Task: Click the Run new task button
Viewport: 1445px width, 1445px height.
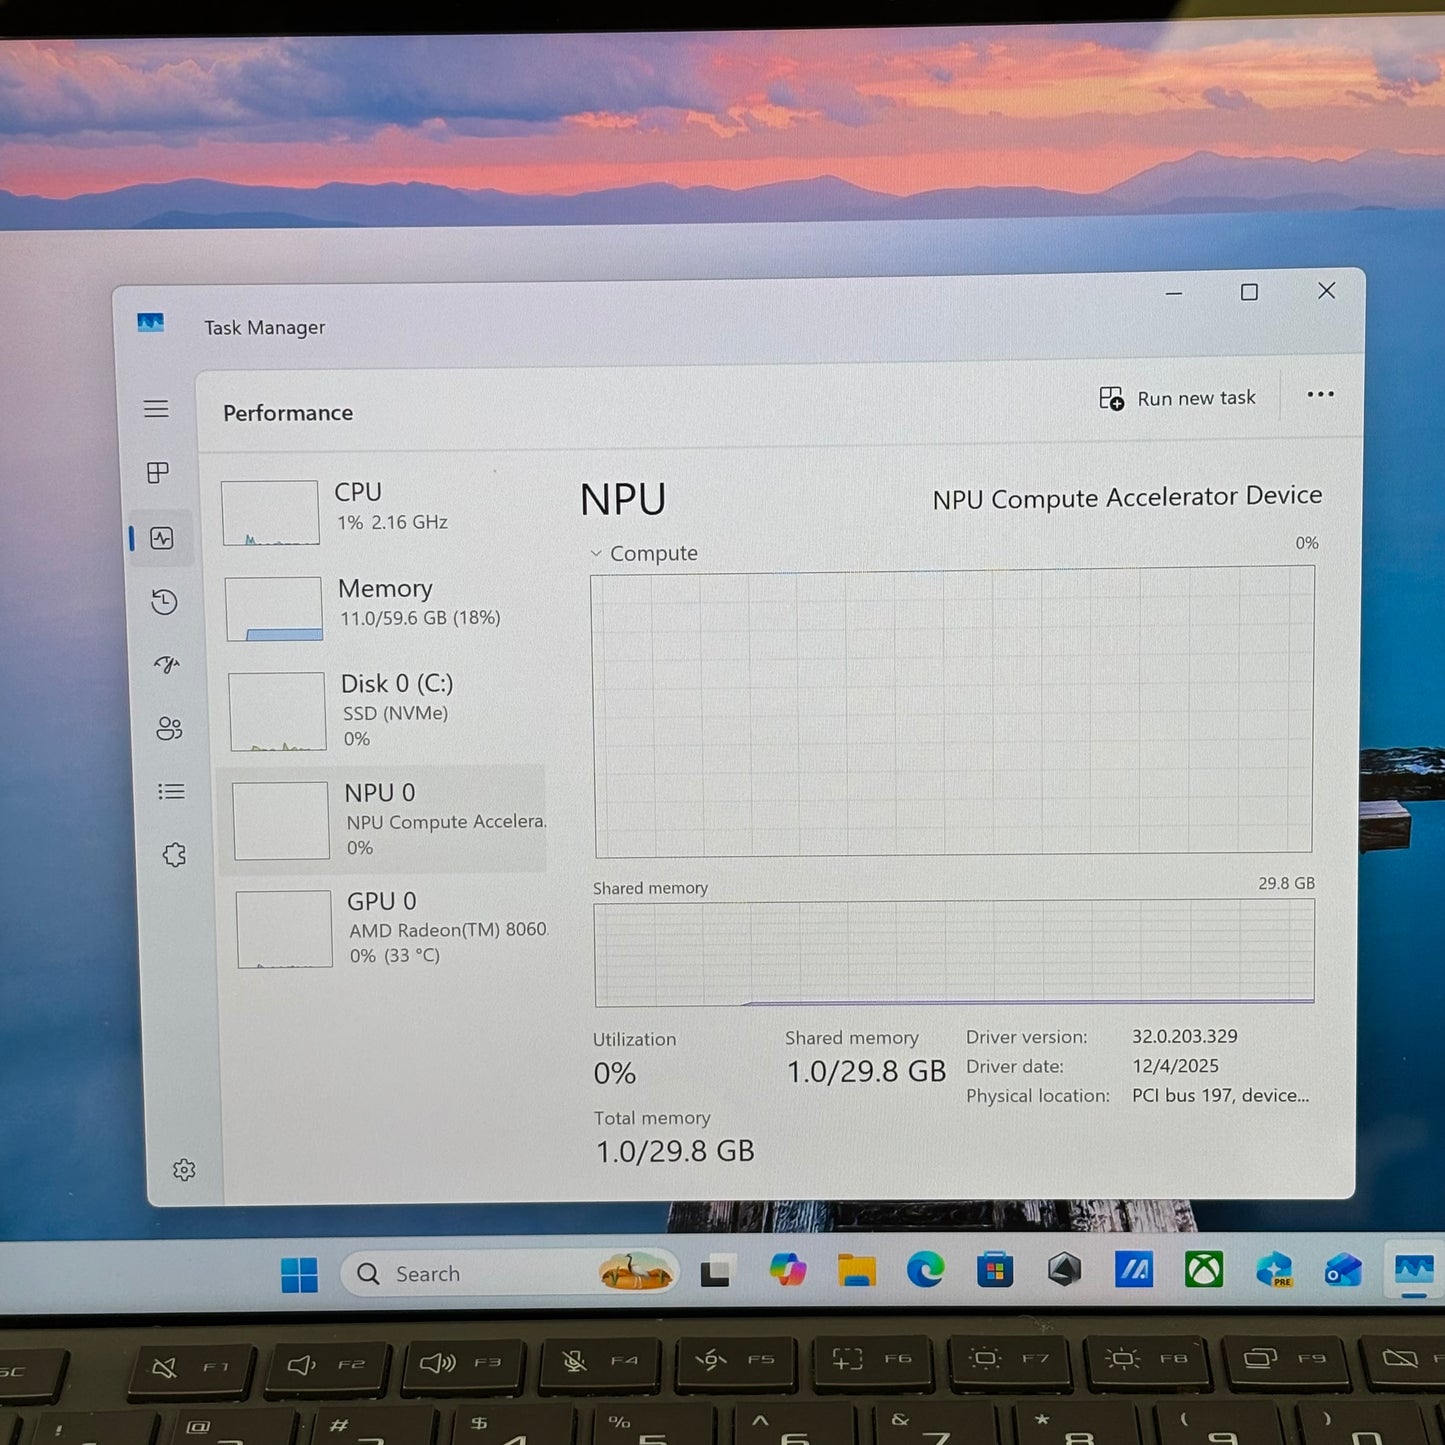Action: coord(1178,397)
